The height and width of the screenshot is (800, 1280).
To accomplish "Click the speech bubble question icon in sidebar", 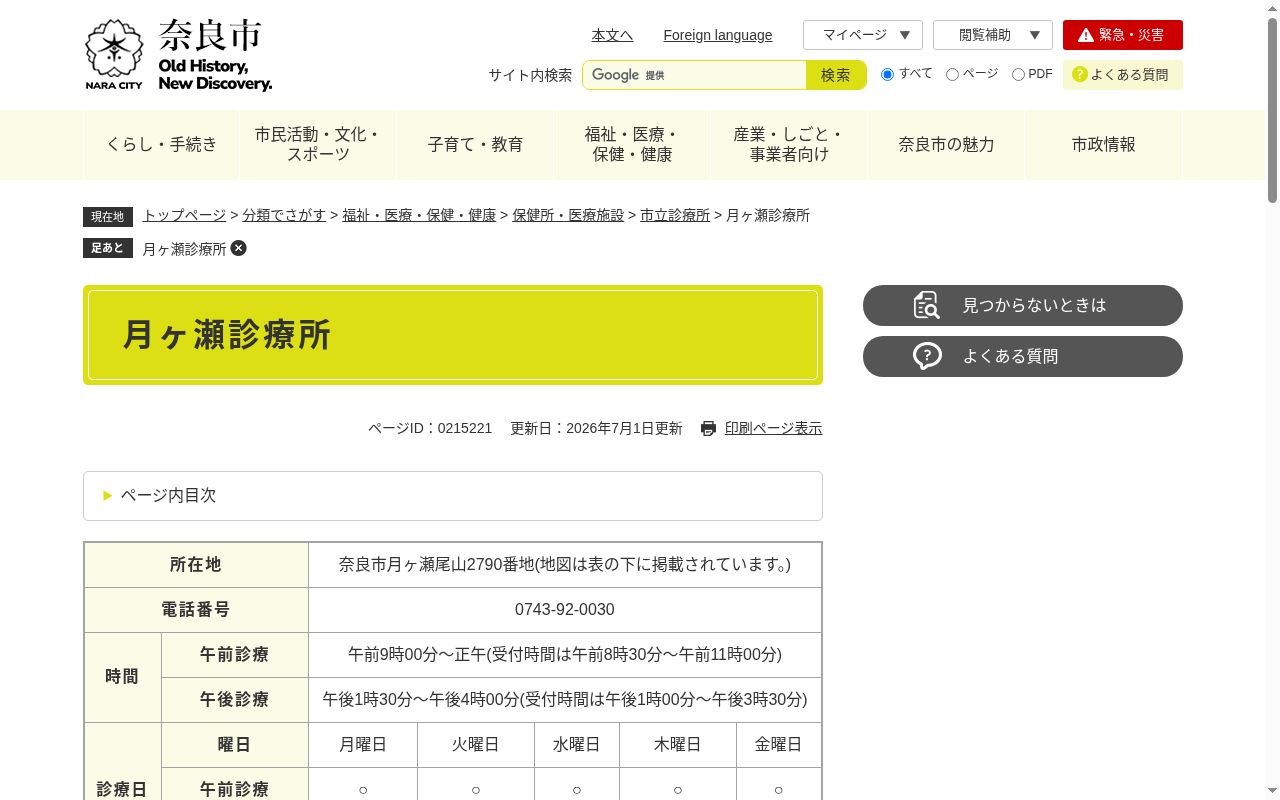I will pyautogui.click(x=927, y=356).
